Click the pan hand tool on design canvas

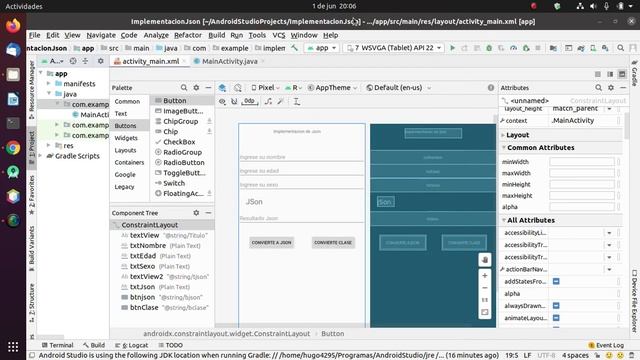pyautogui.click(x=485, y=260)
